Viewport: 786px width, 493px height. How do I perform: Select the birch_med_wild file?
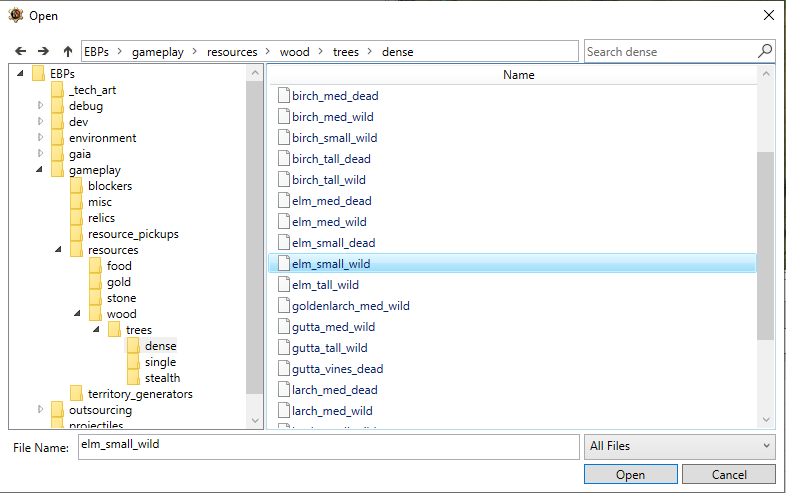[x=333, y=116]
